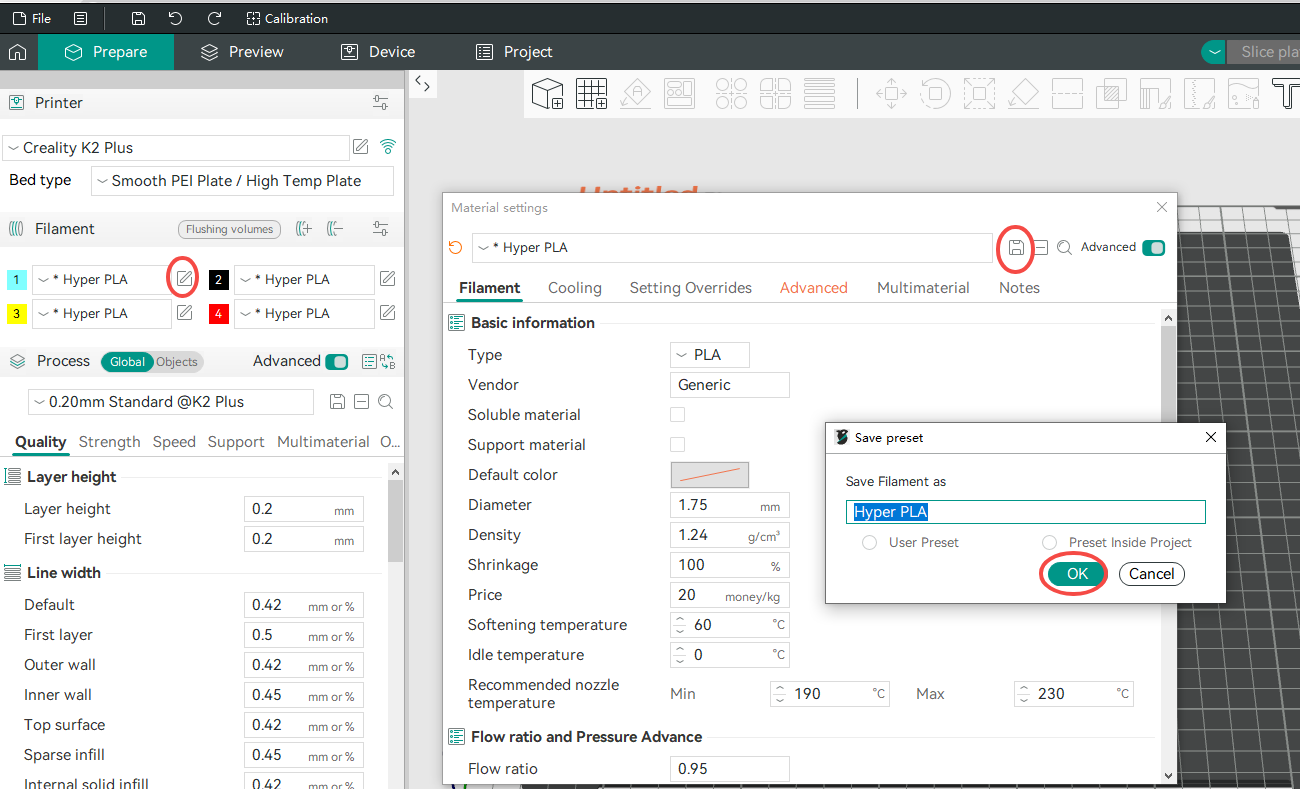Viewport: 1300px width, 789px height.
Task: Click the orange reset icon in Material settings
Action: (456, 247)
